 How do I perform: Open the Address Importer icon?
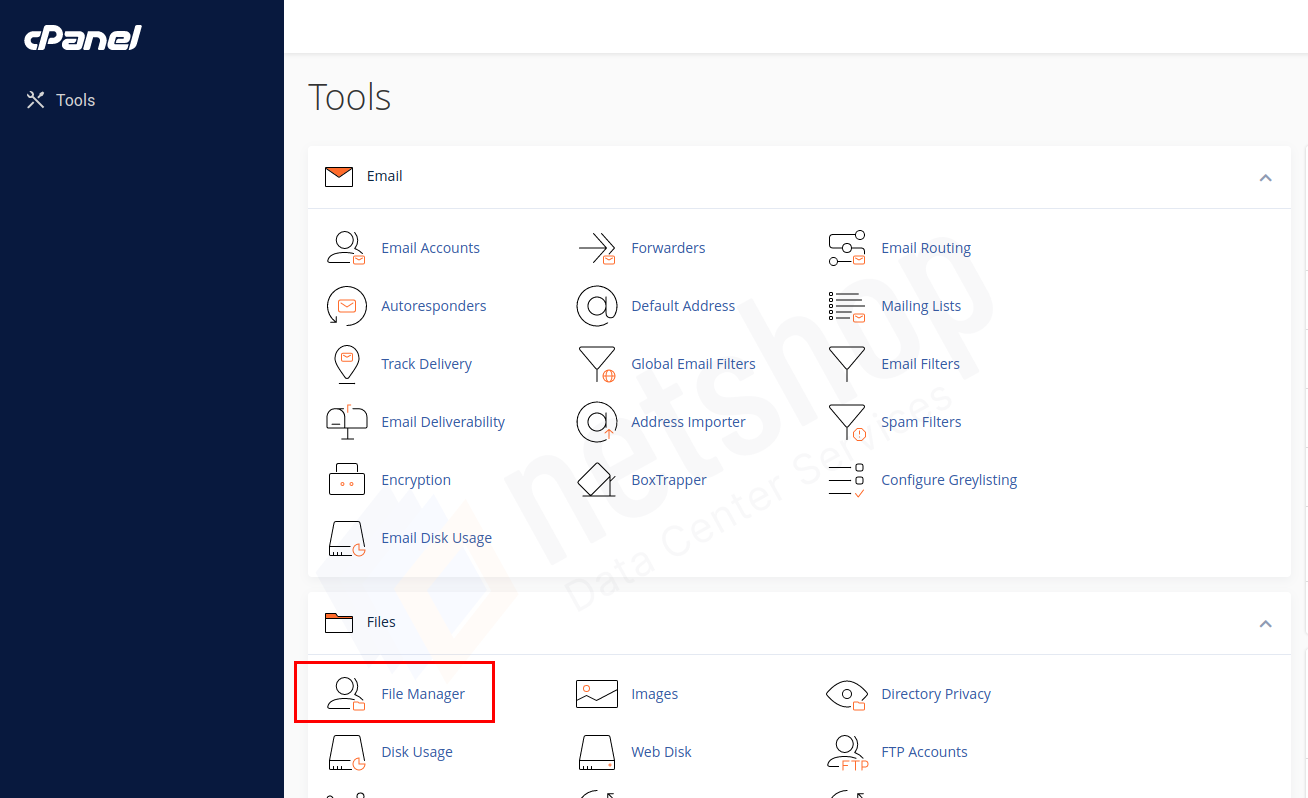pos(597,422)
